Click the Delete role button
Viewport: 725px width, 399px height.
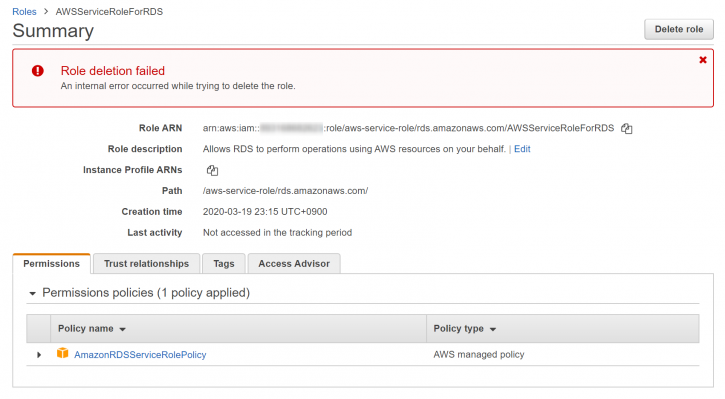point(679,29)
